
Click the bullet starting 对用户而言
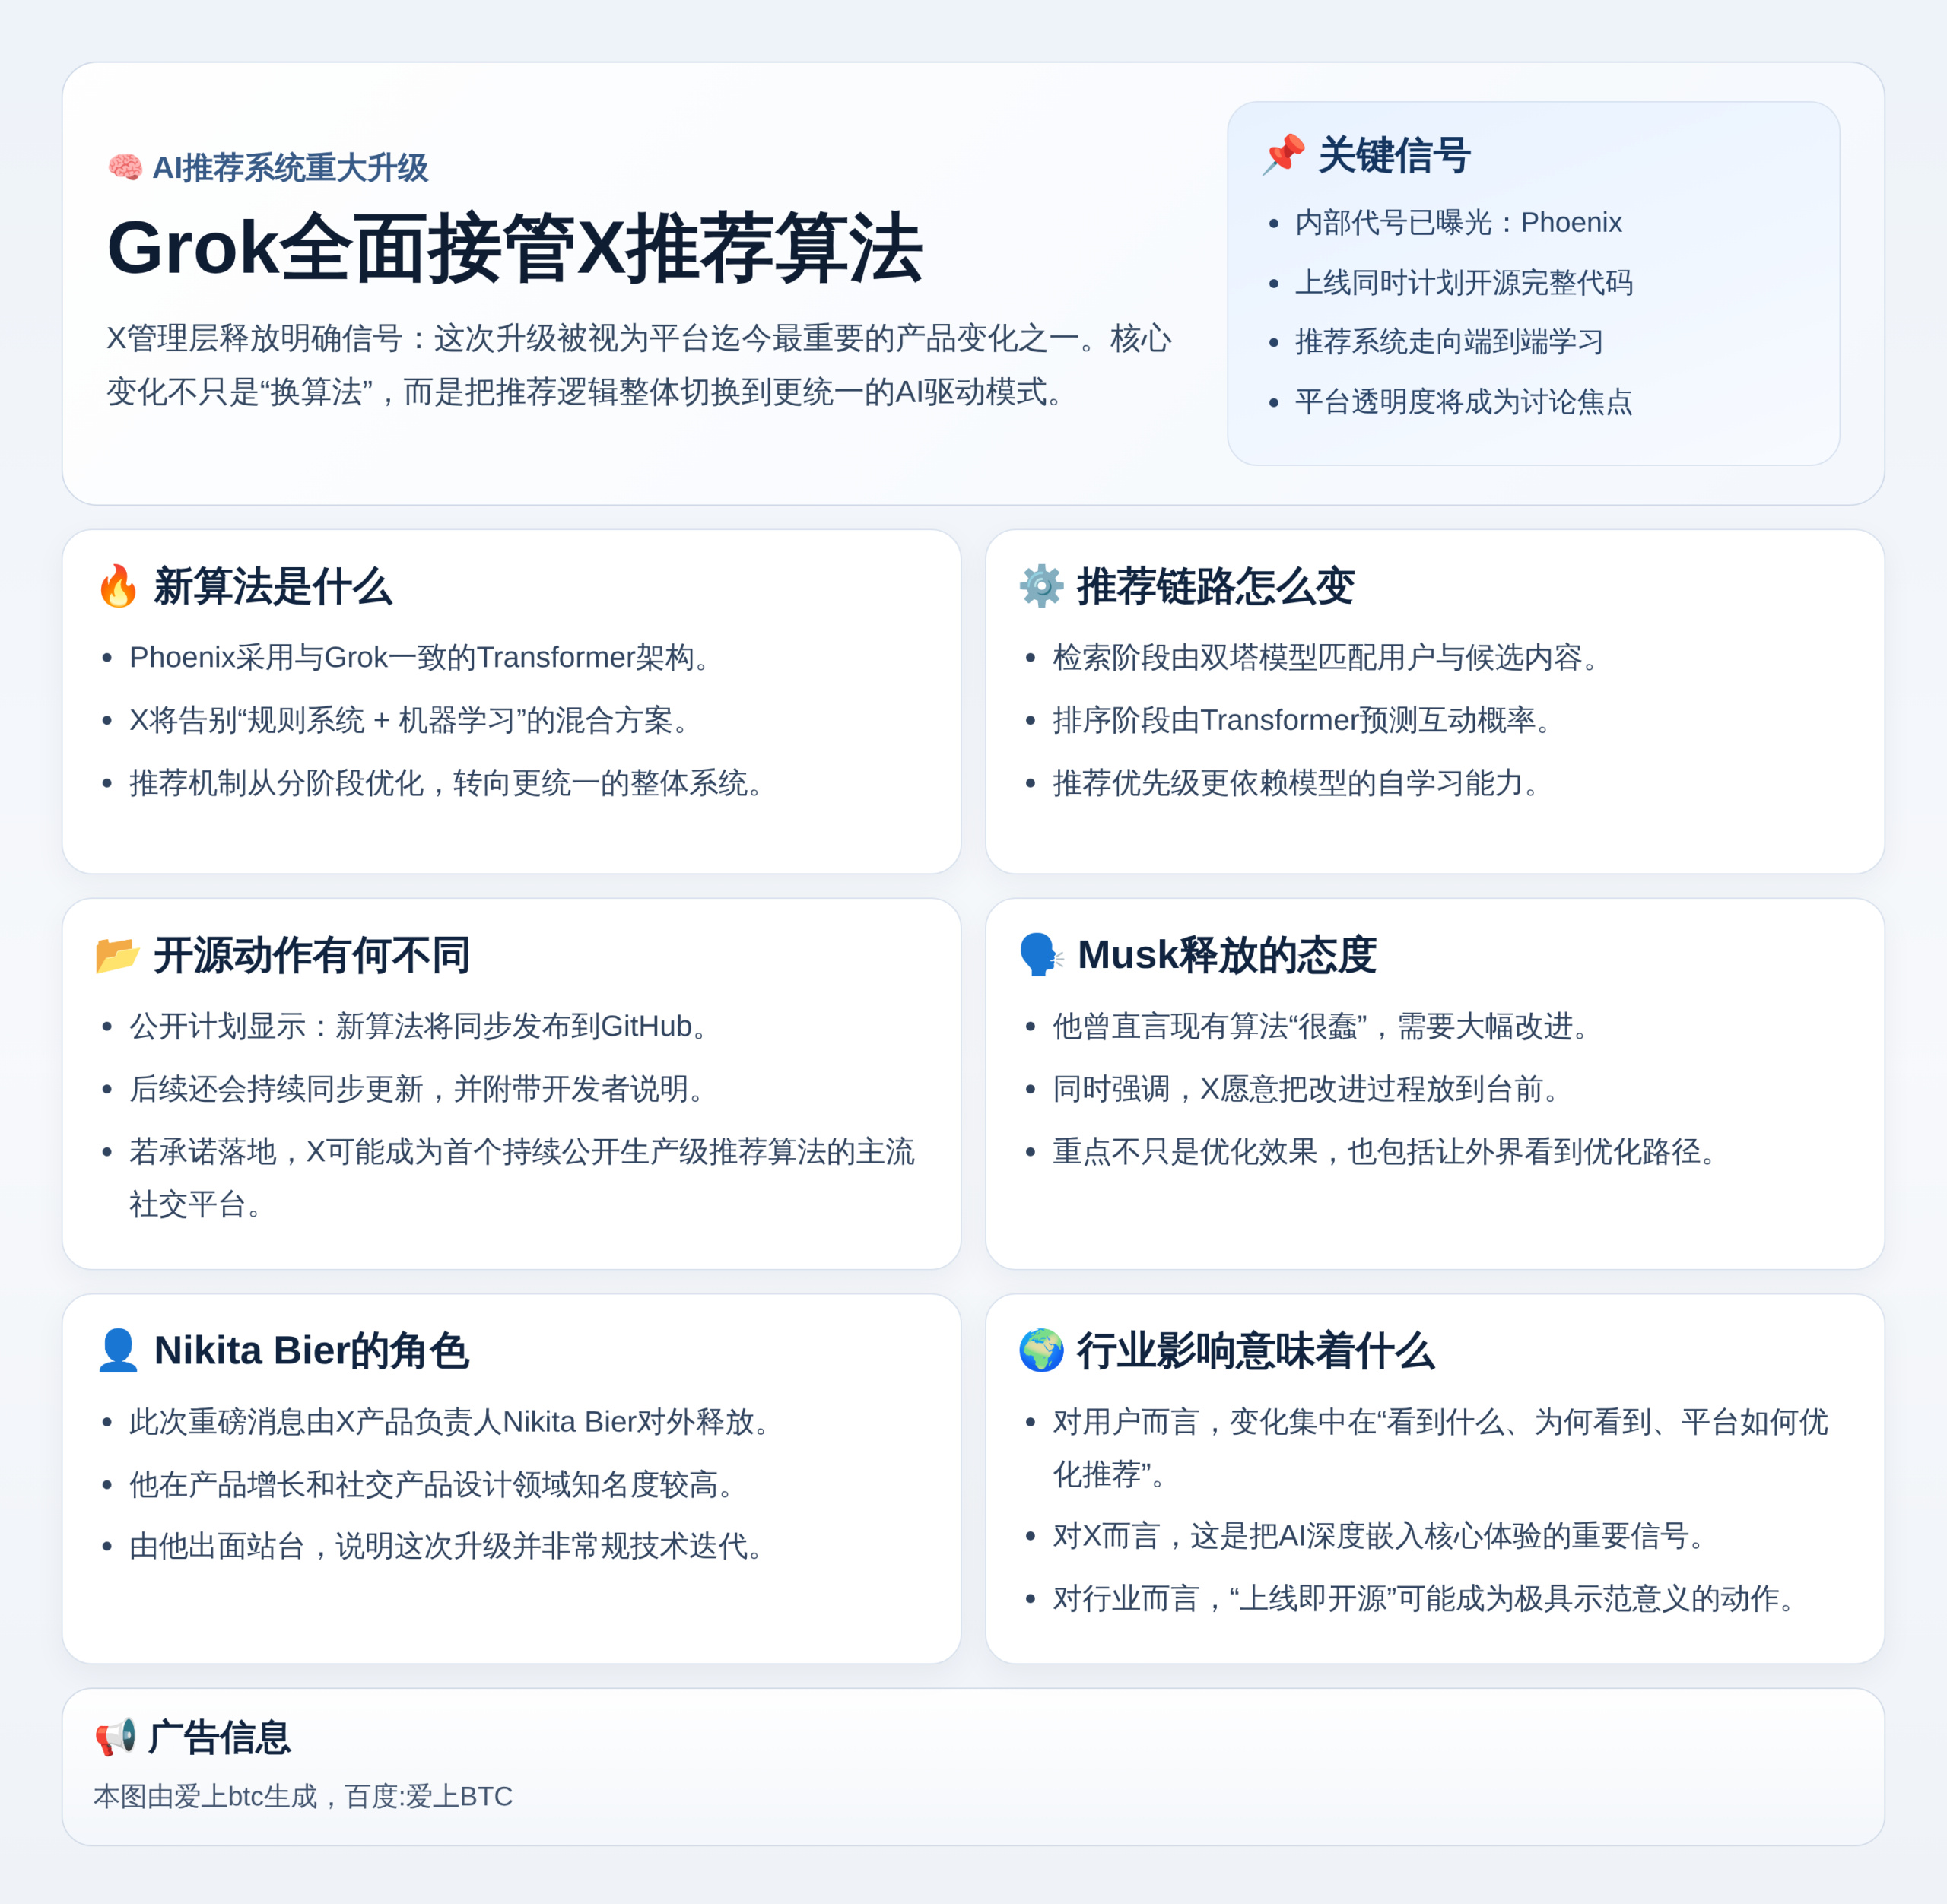point(1441,1448)
